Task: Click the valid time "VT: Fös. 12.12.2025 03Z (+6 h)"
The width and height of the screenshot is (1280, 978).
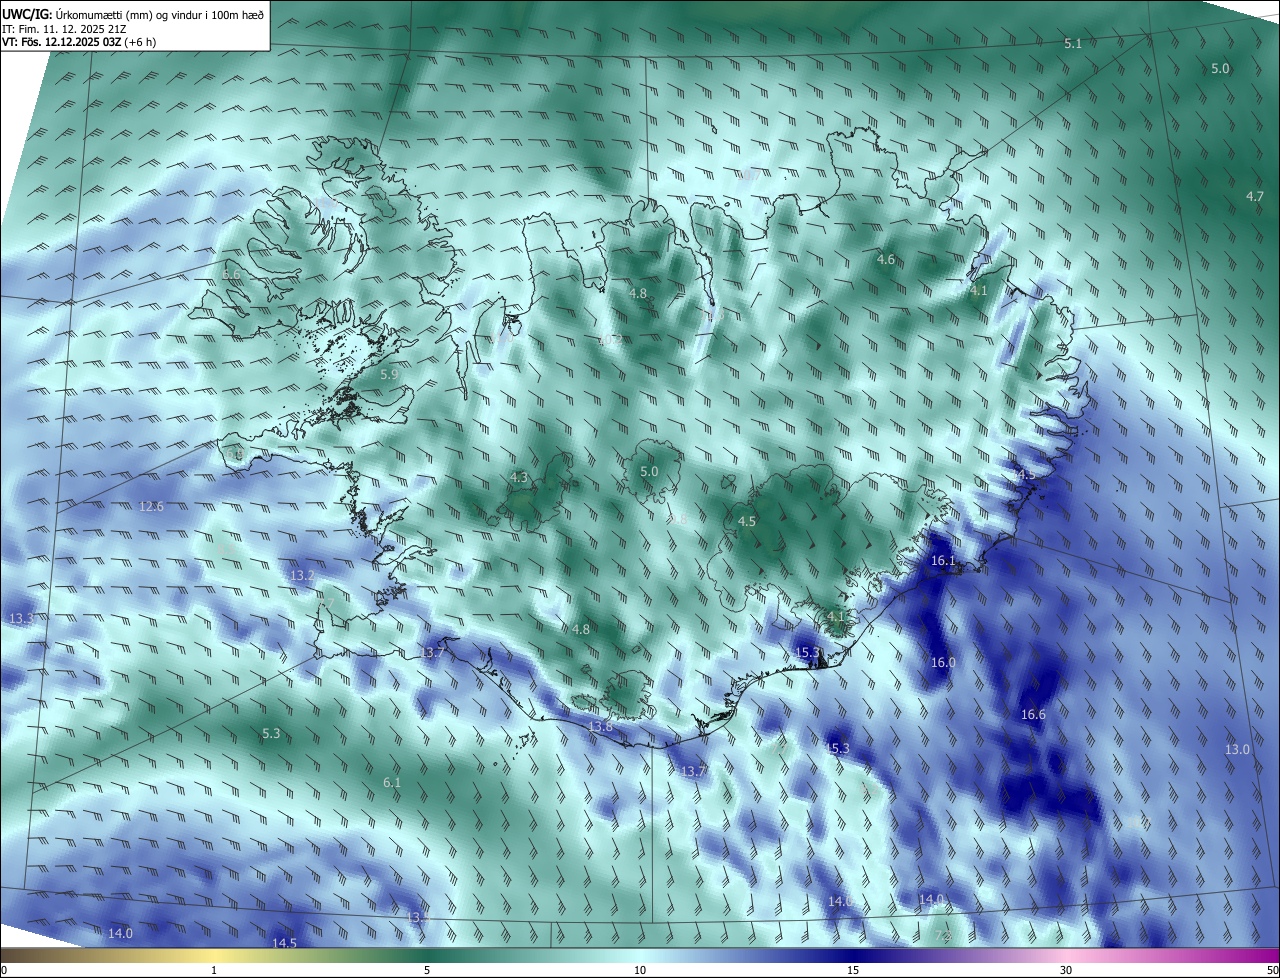Action: point(79,42)
